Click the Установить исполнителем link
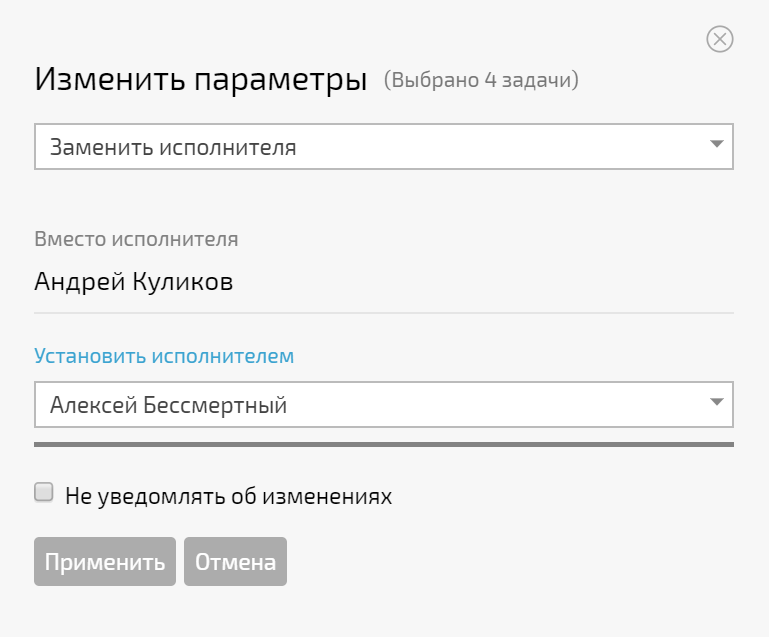Image resolution: width=769 pixels, height=637 pixels. point(164,356)
